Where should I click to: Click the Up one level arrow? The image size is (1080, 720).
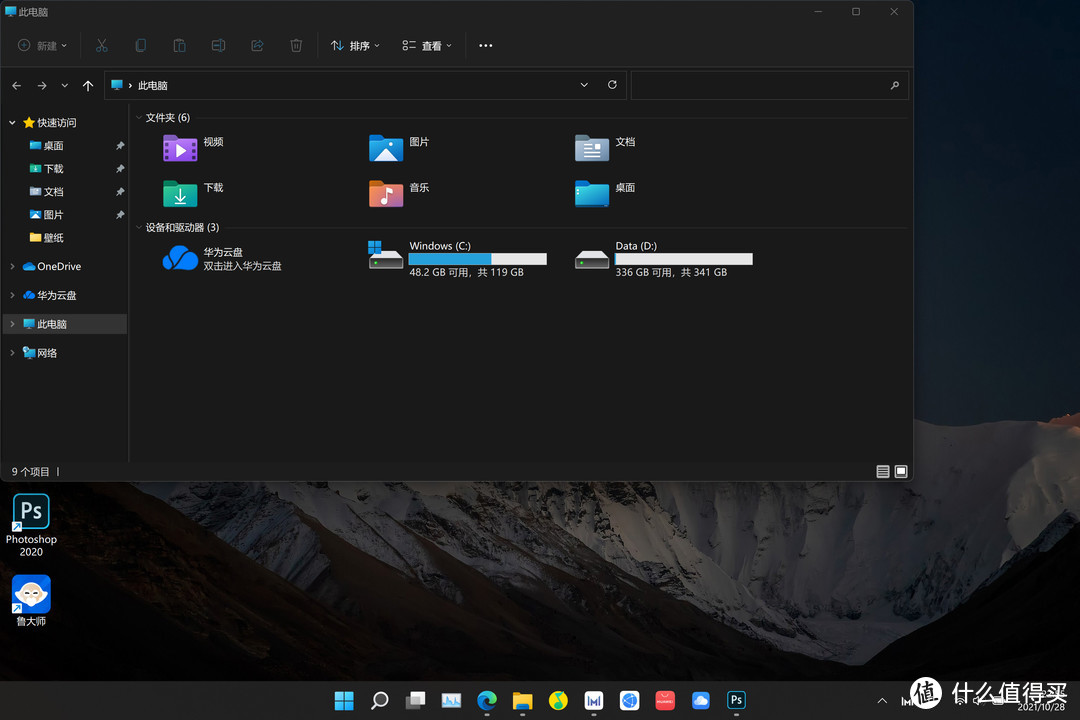coord(87,85)
